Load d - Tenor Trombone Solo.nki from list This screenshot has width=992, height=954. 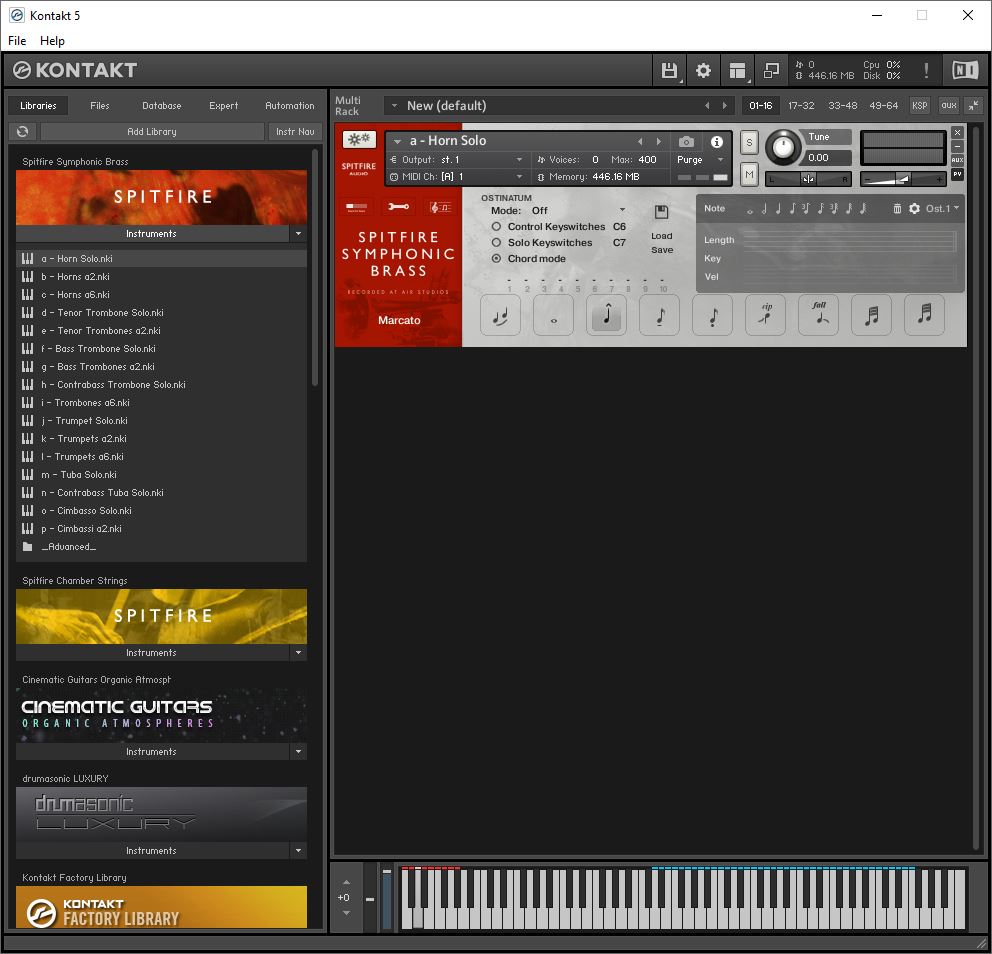click(x=161, y=313)
